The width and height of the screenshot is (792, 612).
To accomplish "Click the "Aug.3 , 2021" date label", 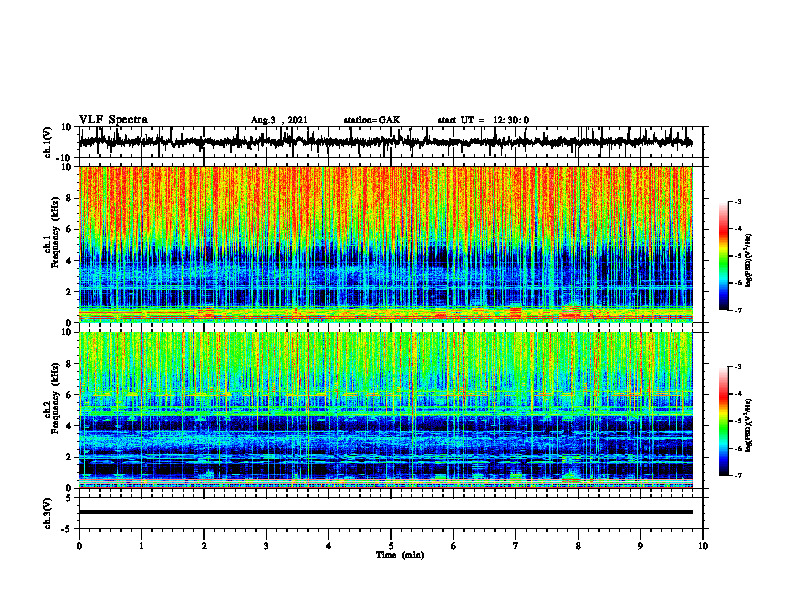I will [x=279, y=120].
